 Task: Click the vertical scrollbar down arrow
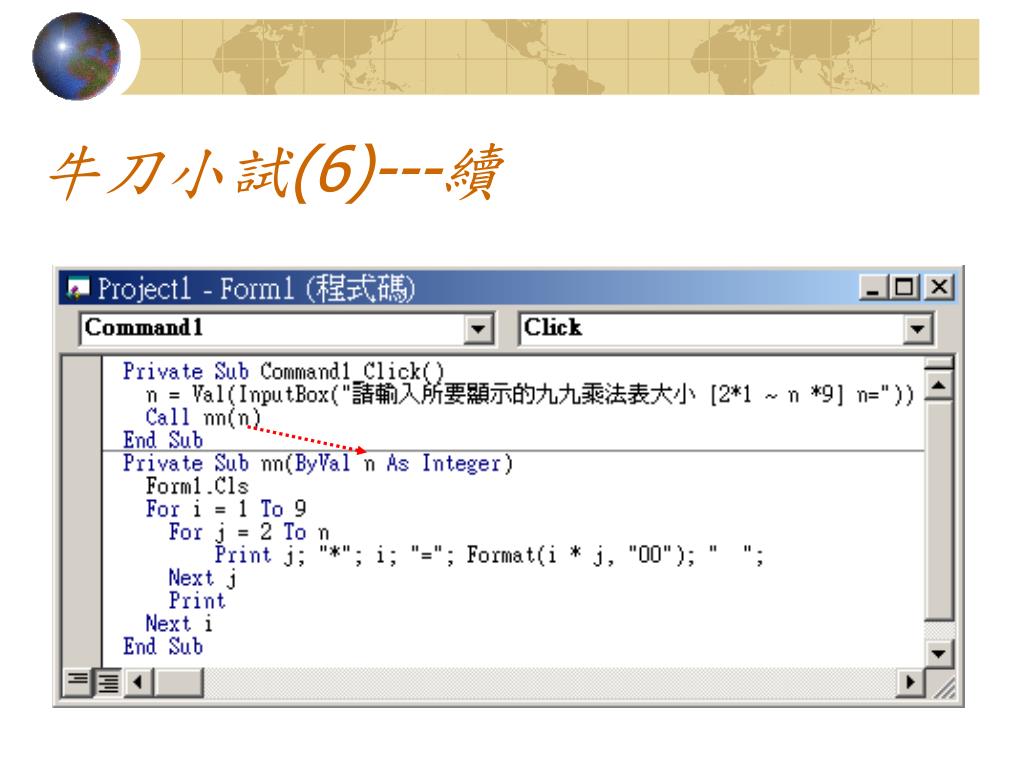point(939,653)
